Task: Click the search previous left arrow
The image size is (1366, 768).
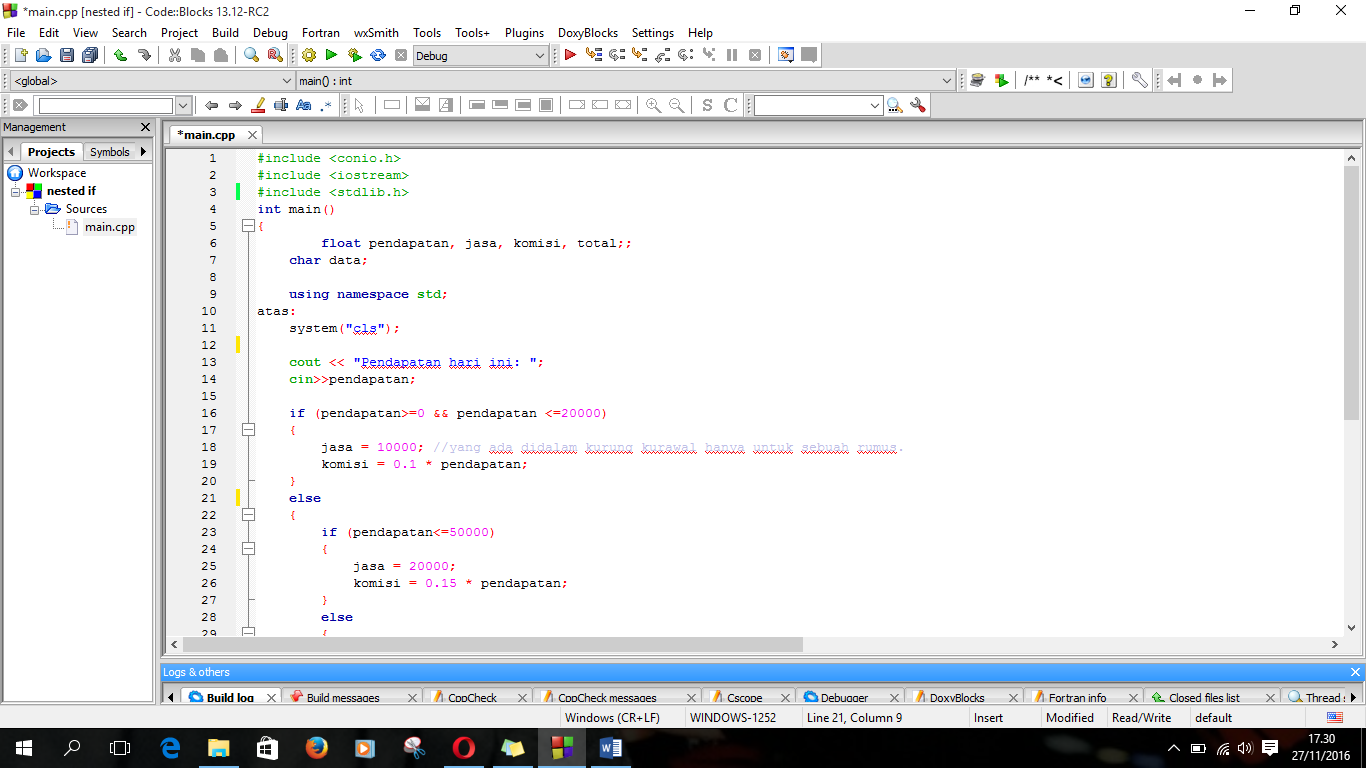Action: pos(211,105)
